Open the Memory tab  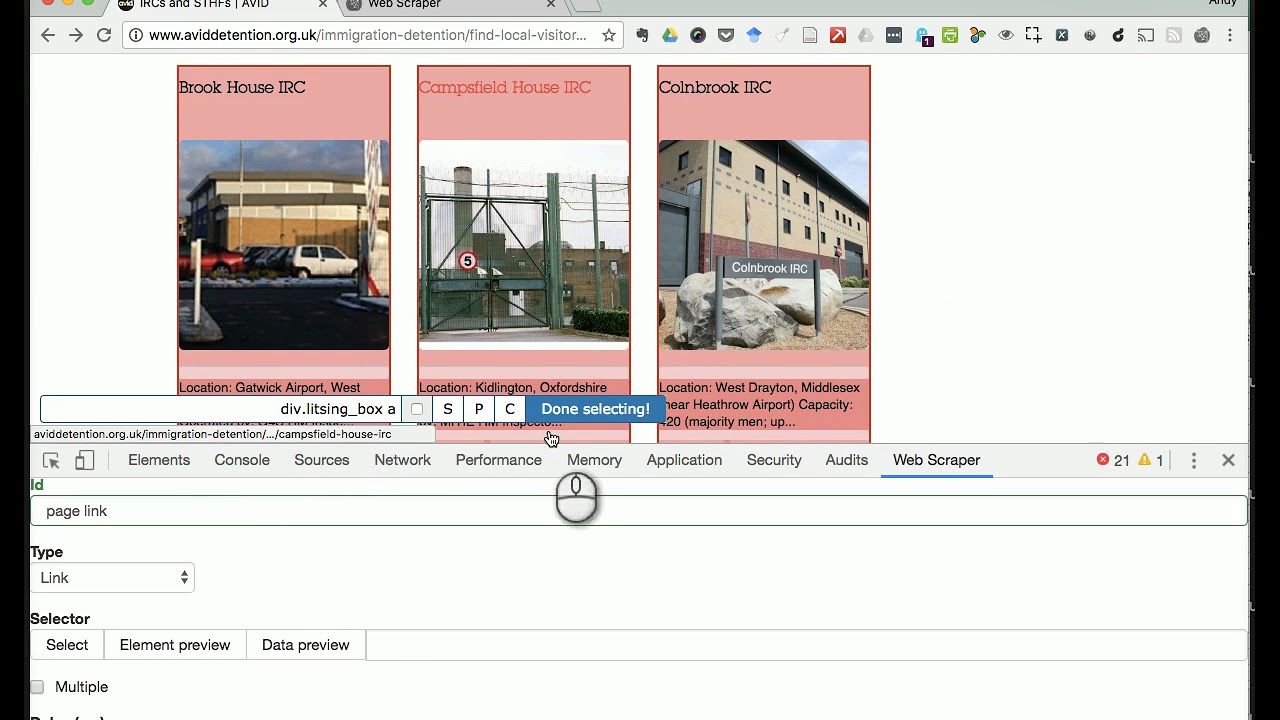(x=594, y=460)
